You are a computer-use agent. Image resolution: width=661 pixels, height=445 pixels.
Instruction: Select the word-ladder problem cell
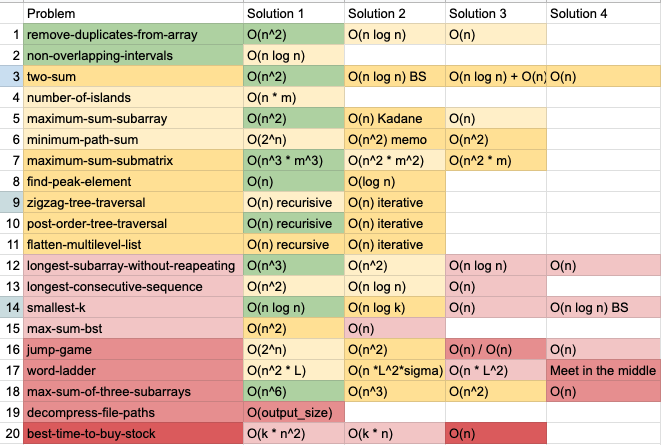pyautogui.click(x=133, y=370)
